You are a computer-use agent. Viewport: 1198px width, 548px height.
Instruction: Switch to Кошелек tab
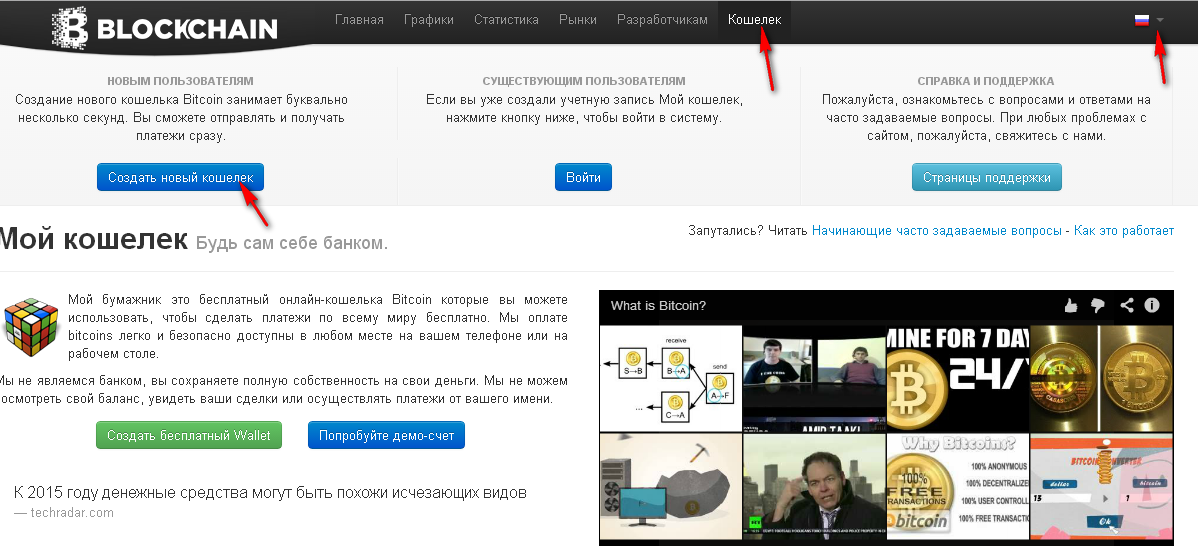[755, 20]
